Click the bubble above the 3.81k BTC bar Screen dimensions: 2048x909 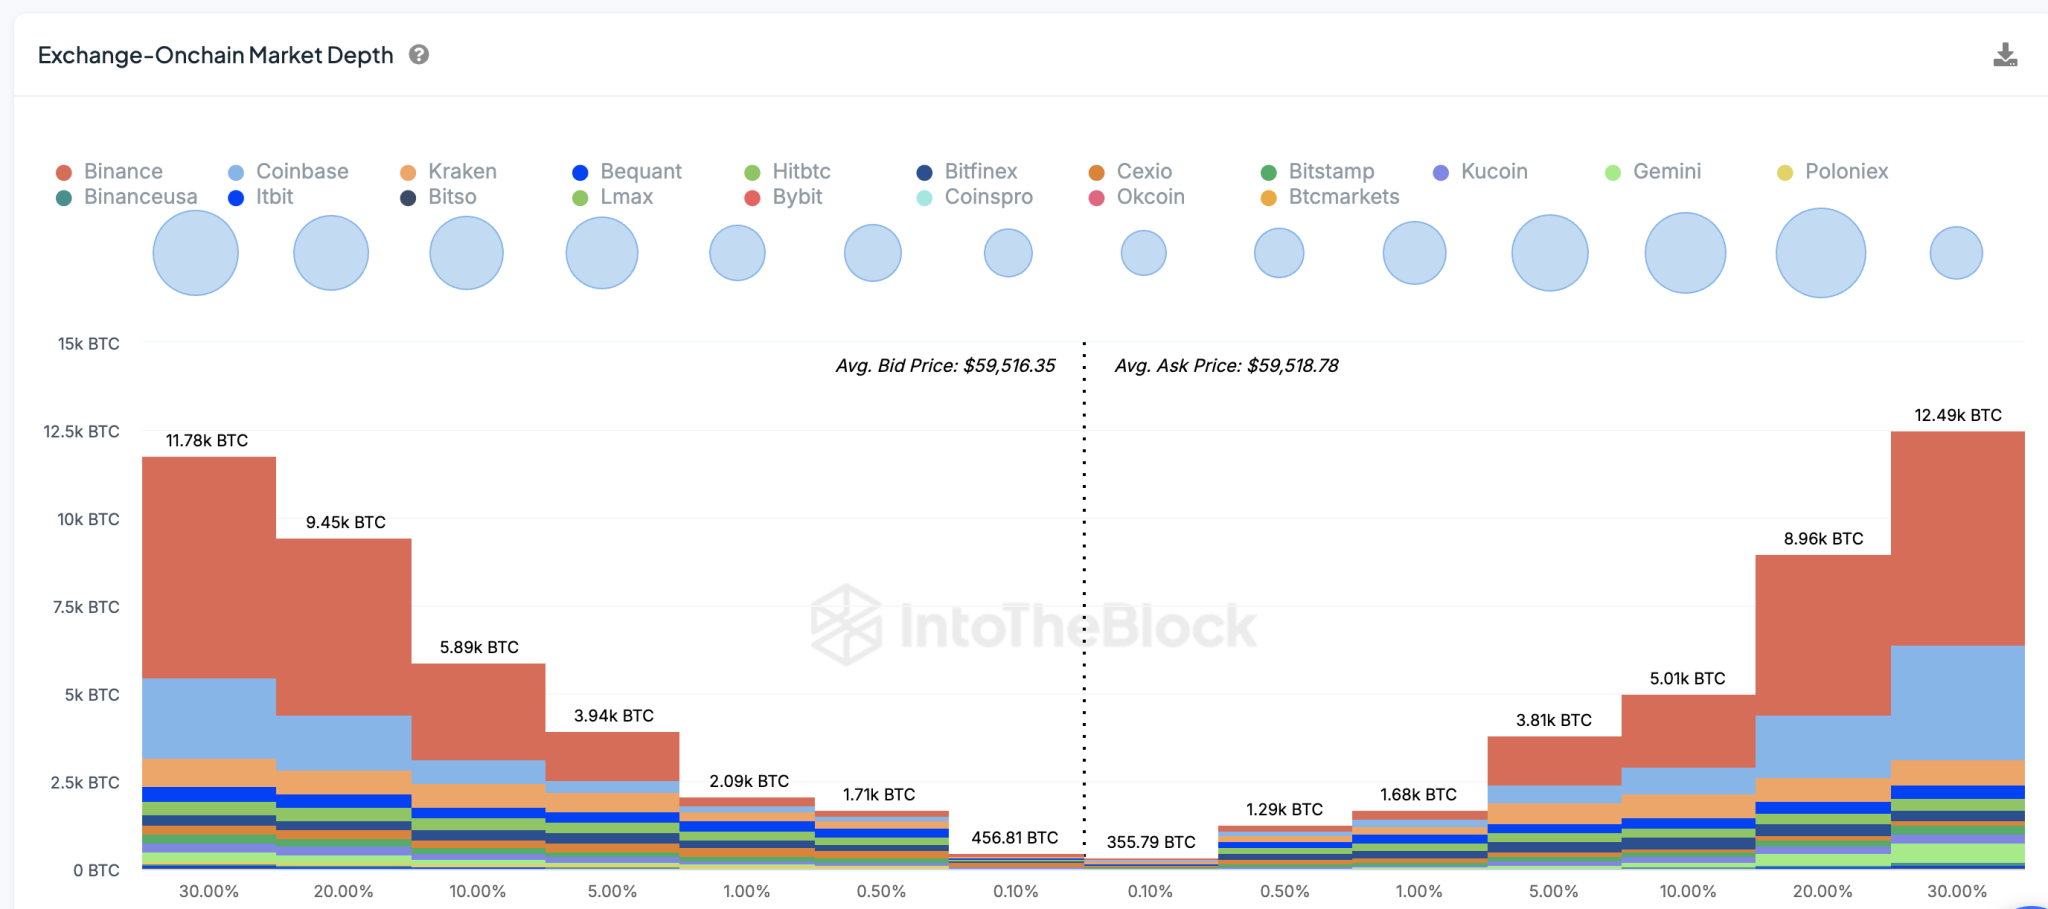pyautogui.click(x=1550, y=253)
